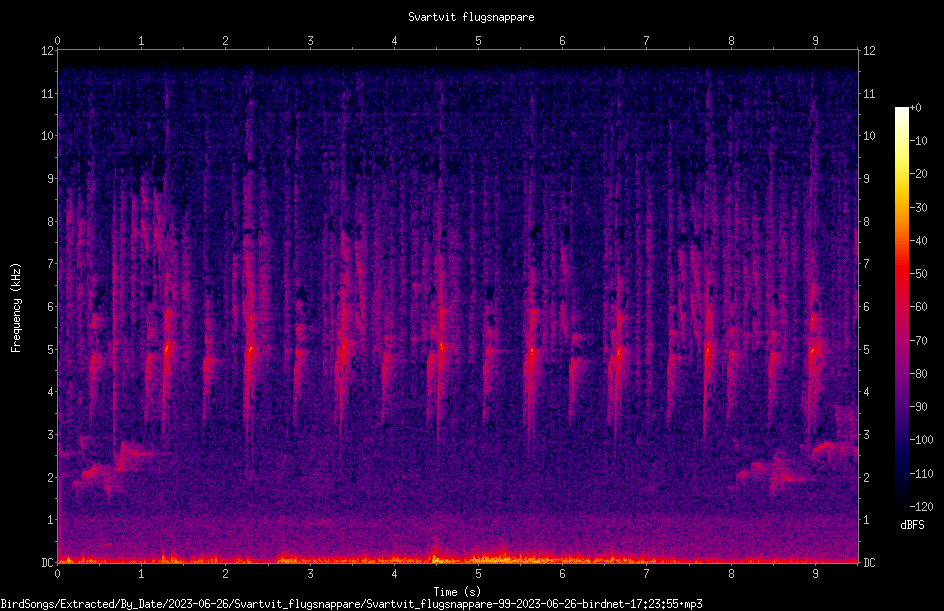Click the '-100' color scale value

(921, 440)
